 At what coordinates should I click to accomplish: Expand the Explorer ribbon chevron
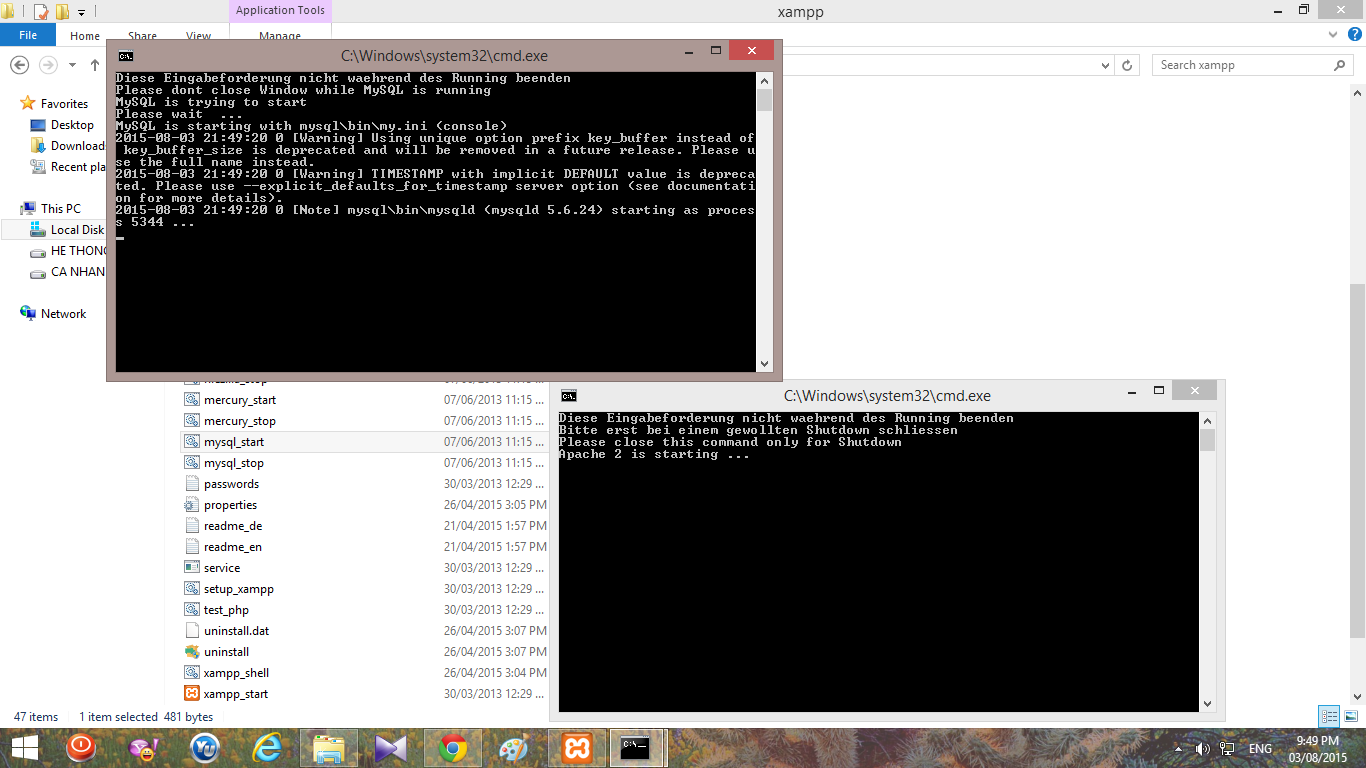(1333, 35)
